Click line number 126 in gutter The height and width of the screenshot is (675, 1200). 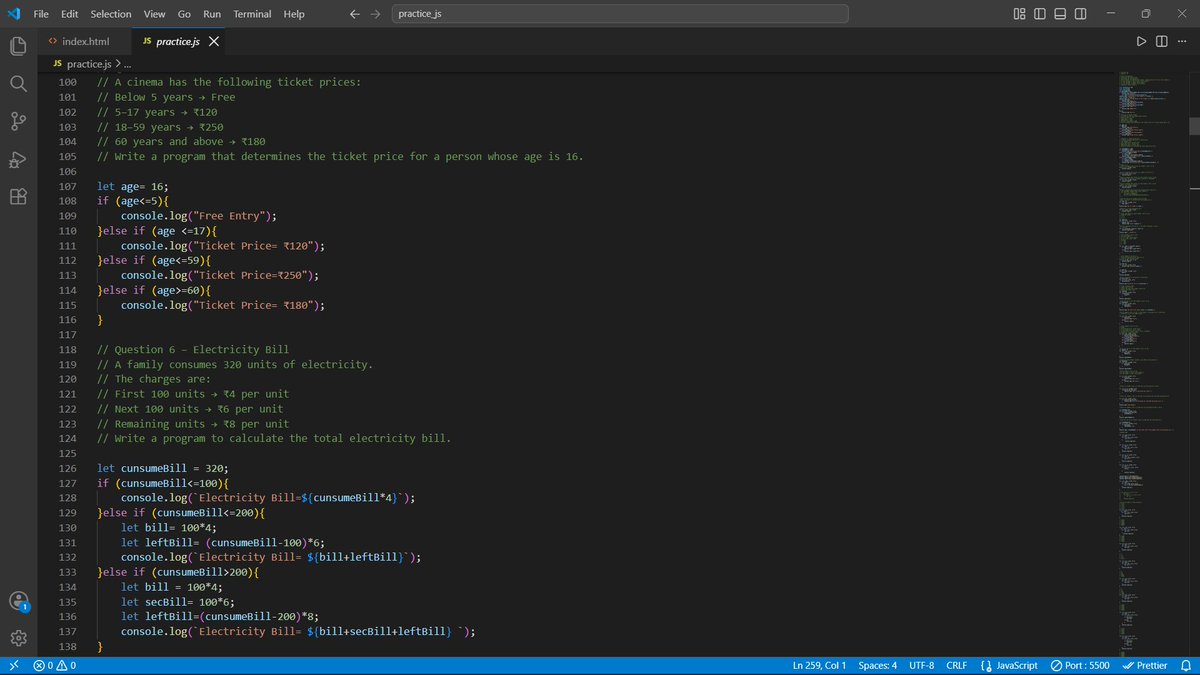68,468
